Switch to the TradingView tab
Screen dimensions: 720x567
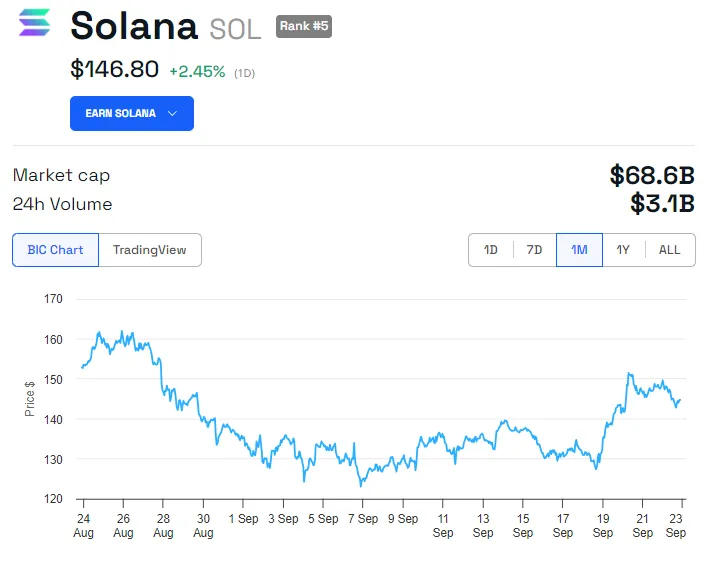tap(150, 250)
